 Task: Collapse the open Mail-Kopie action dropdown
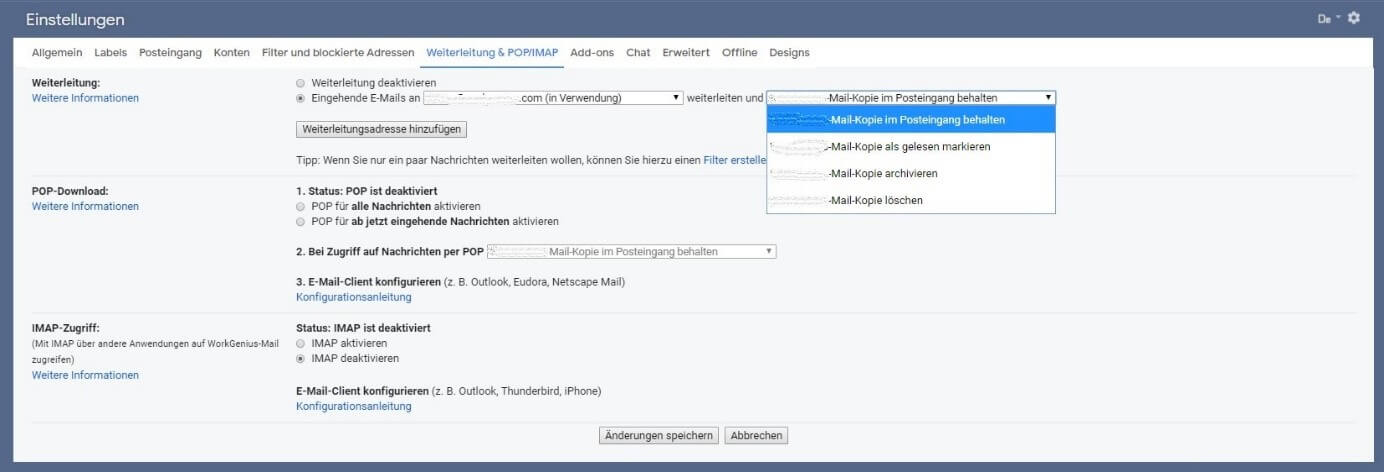click(x=911, y=98)
